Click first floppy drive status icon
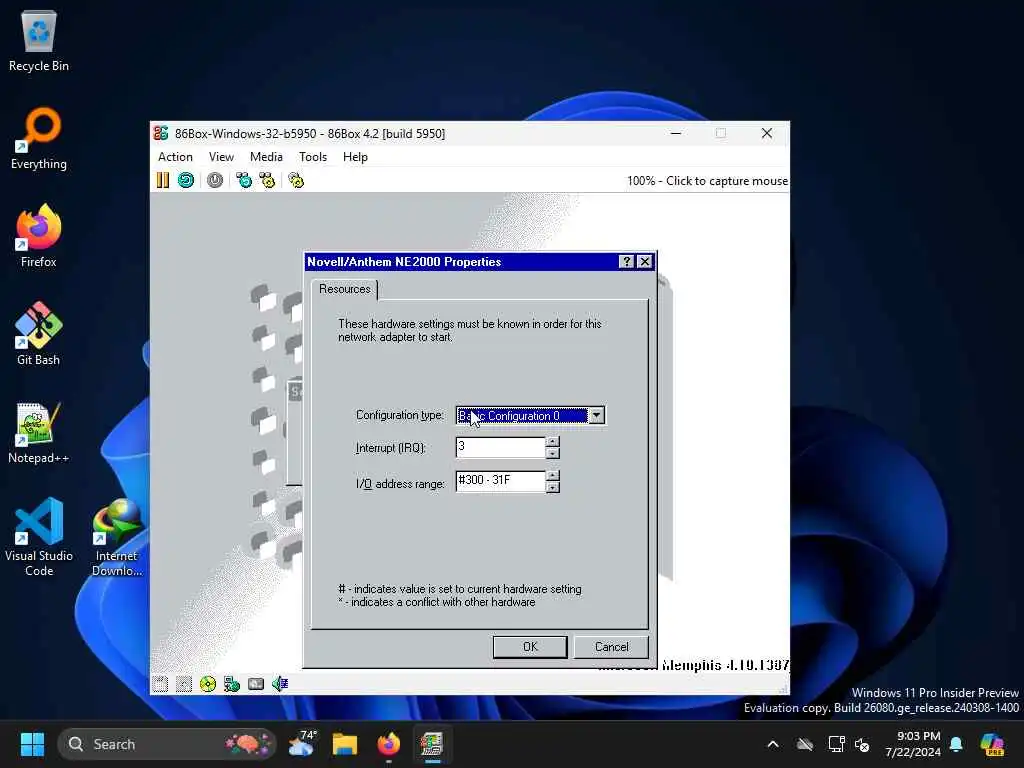This screenshot has width=1024, height=768. click(x=160, y=684)
